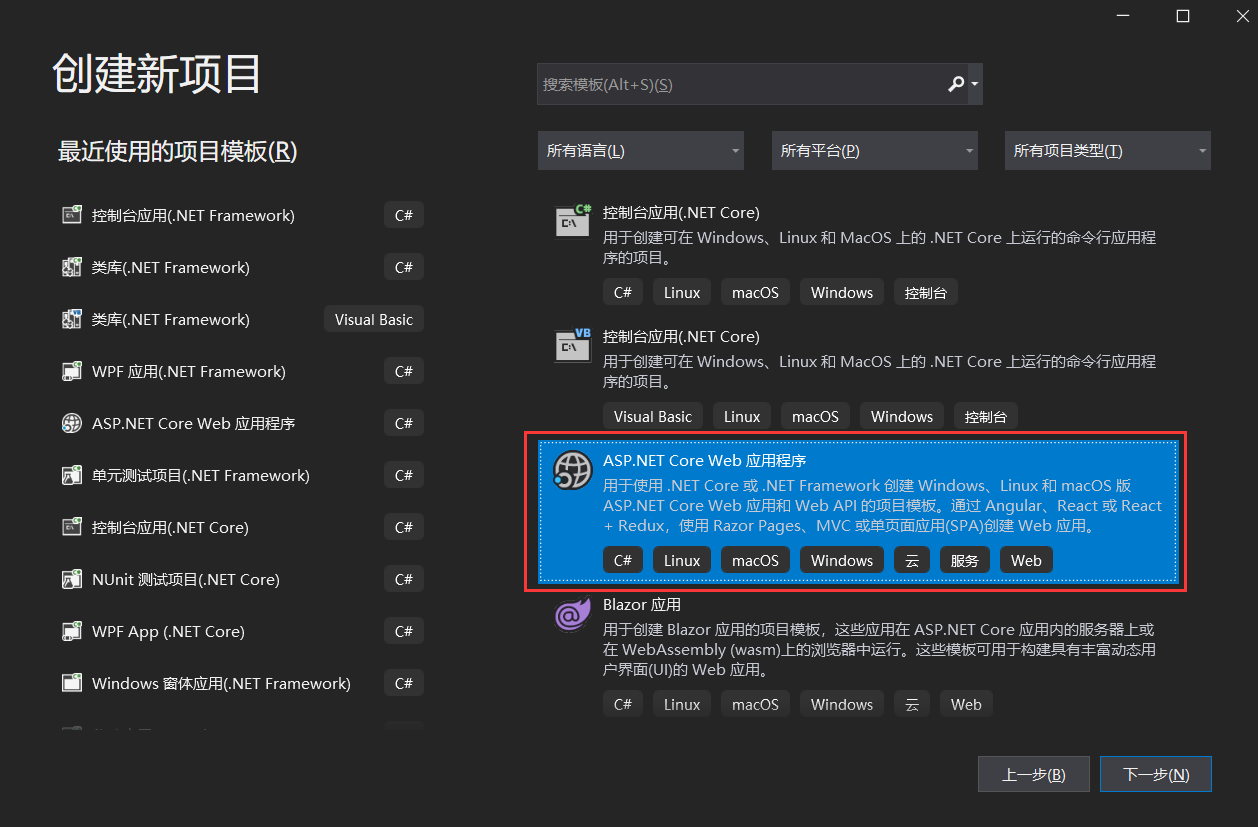Choose the C# 控制台应用(.NET Core) template title

(x=681, y=212)
